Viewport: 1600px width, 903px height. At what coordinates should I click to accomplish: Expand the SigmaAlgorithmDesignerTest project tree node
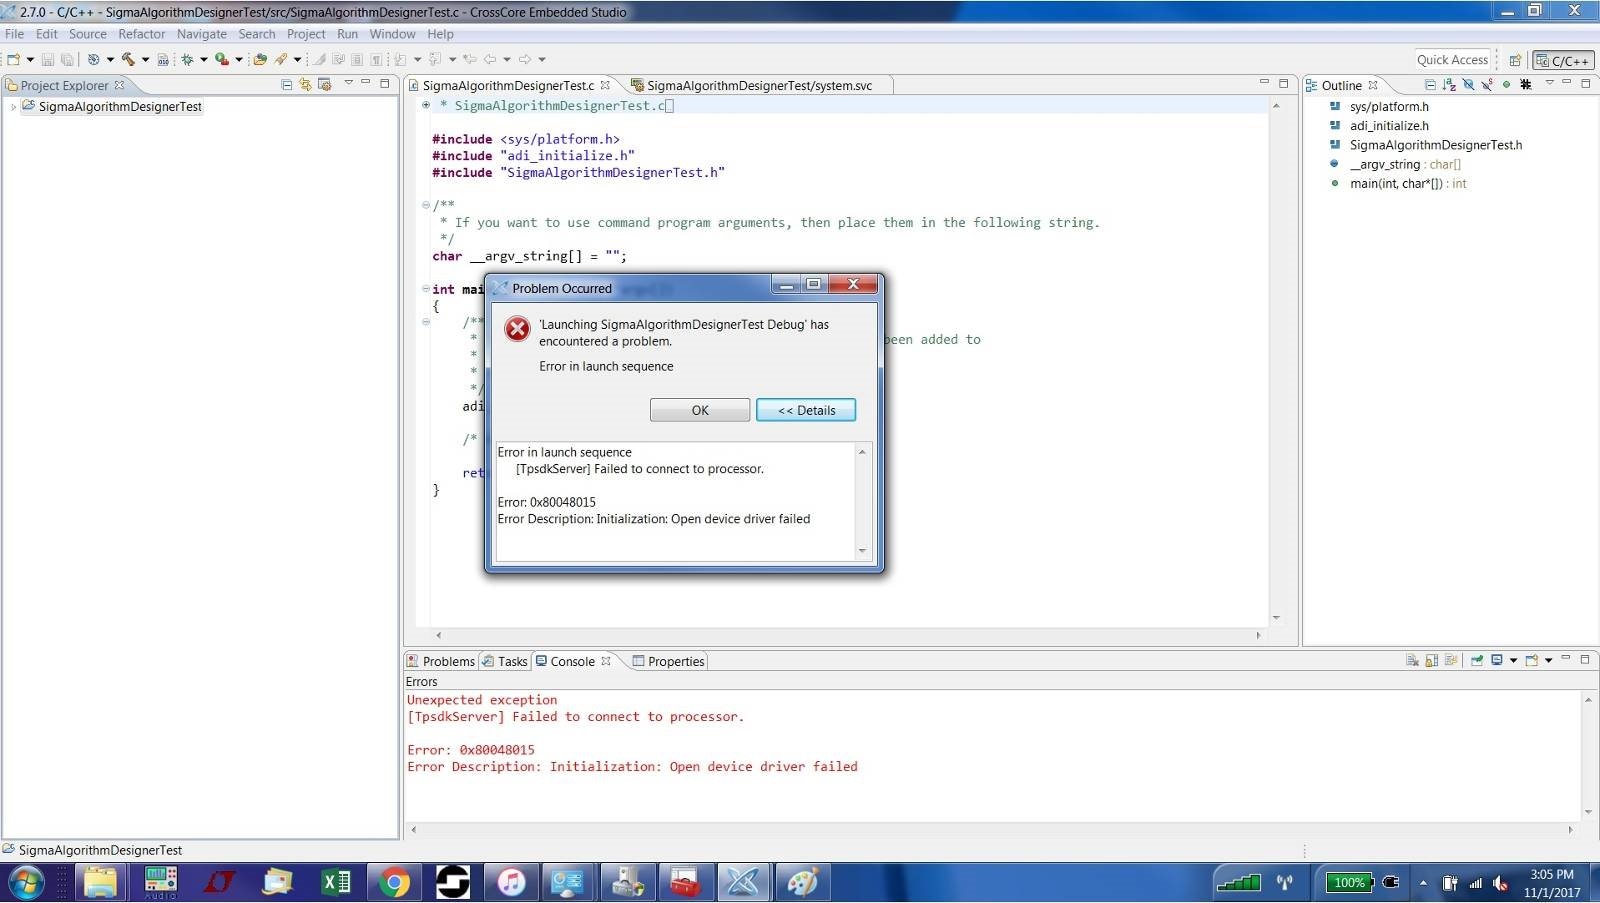coord(12,107)
